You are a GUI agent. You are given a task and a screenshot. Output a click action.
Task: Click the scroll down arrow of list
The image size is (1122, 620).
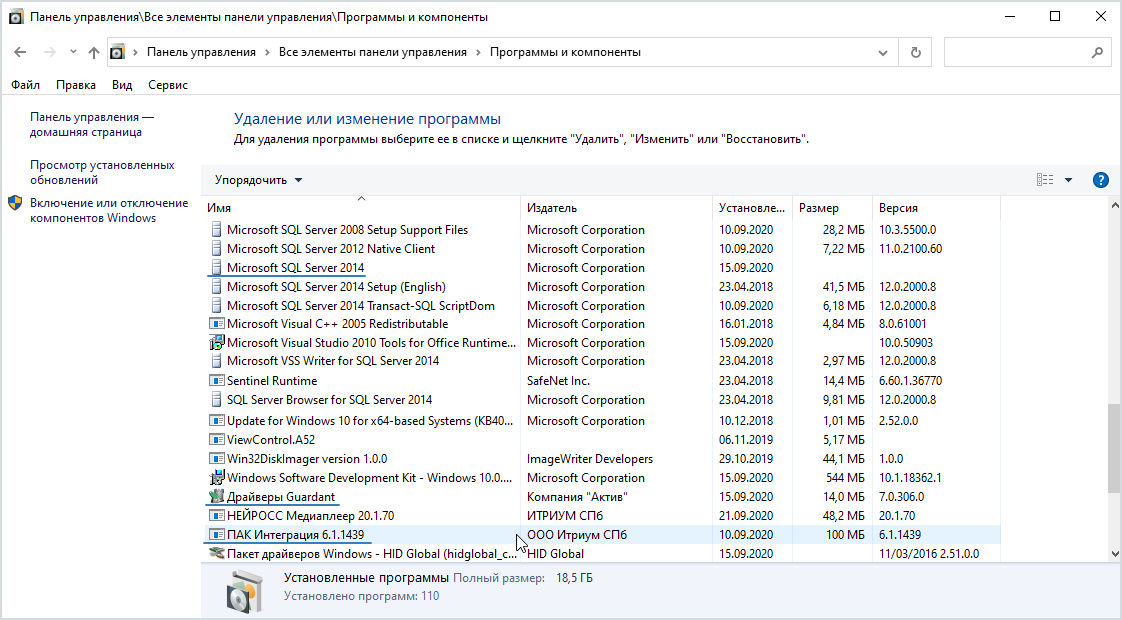[1114, 553]
